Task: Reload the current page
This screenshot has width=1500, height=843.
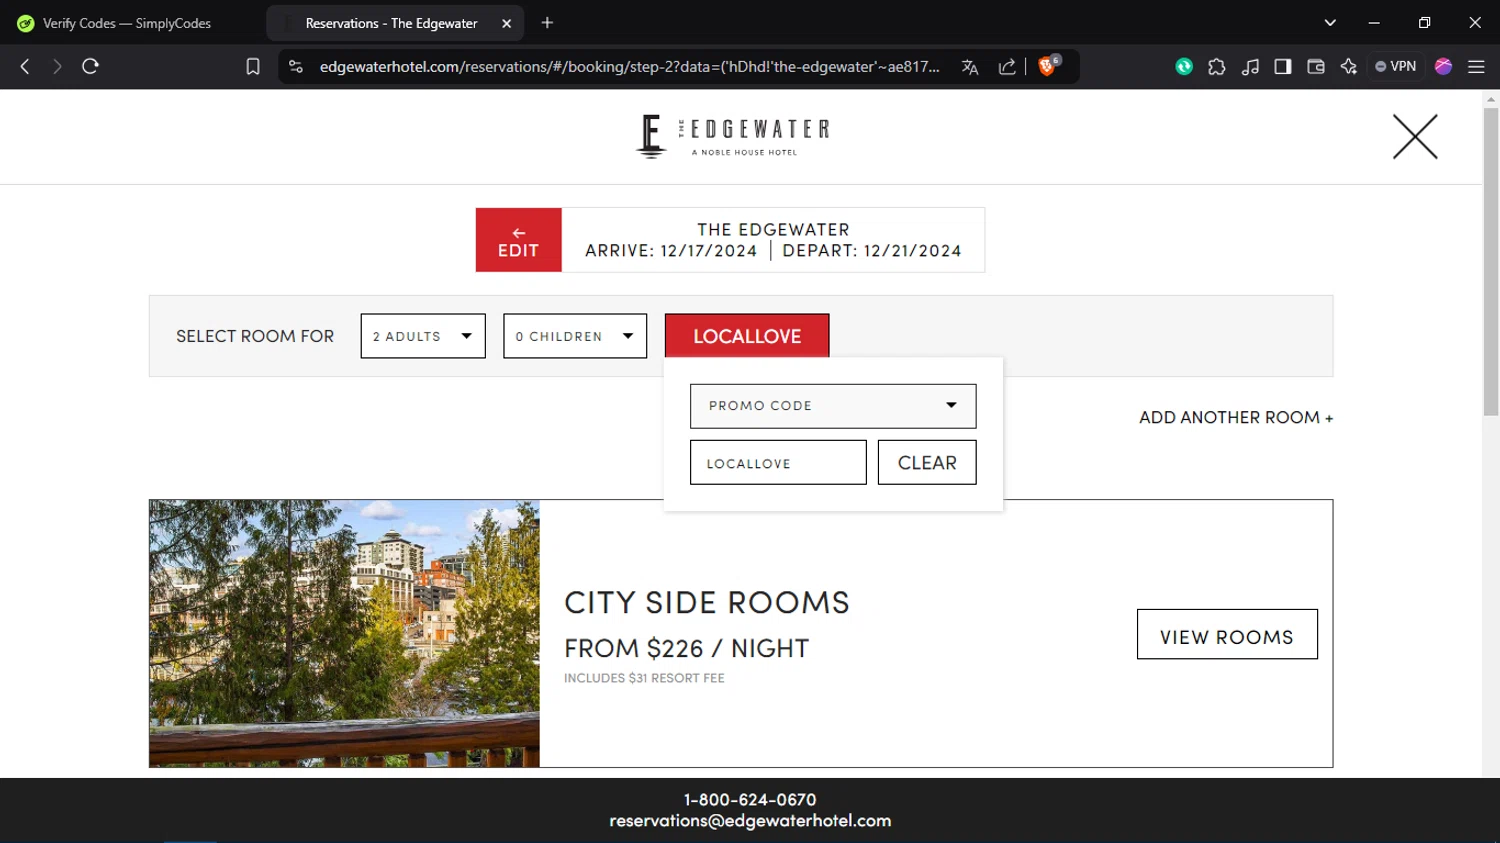Action: click(90, 67)
